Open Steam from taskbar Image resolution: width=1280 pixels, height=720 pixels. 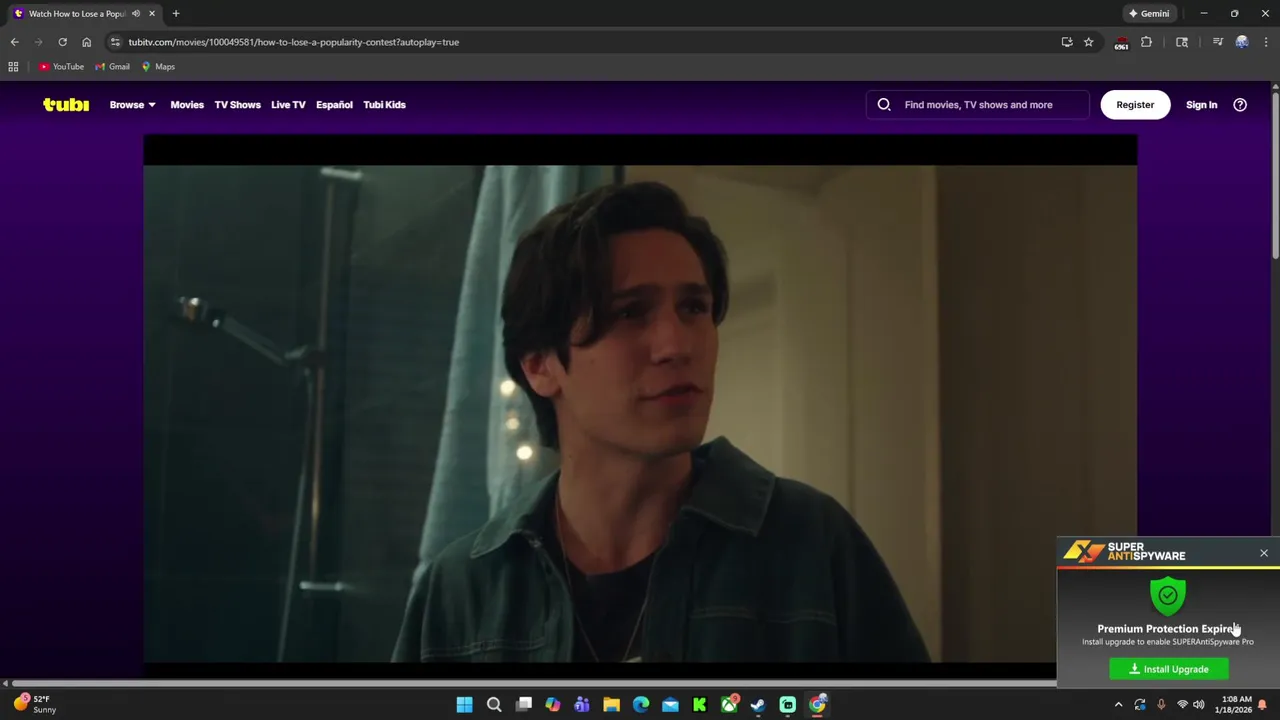758,704
